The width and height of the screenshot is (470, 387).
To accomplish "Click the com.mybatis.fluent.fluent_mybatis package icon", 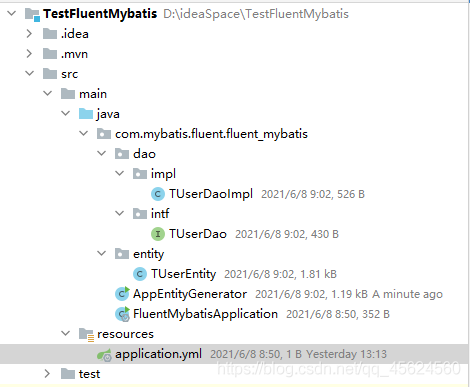I will click(104, 134).
